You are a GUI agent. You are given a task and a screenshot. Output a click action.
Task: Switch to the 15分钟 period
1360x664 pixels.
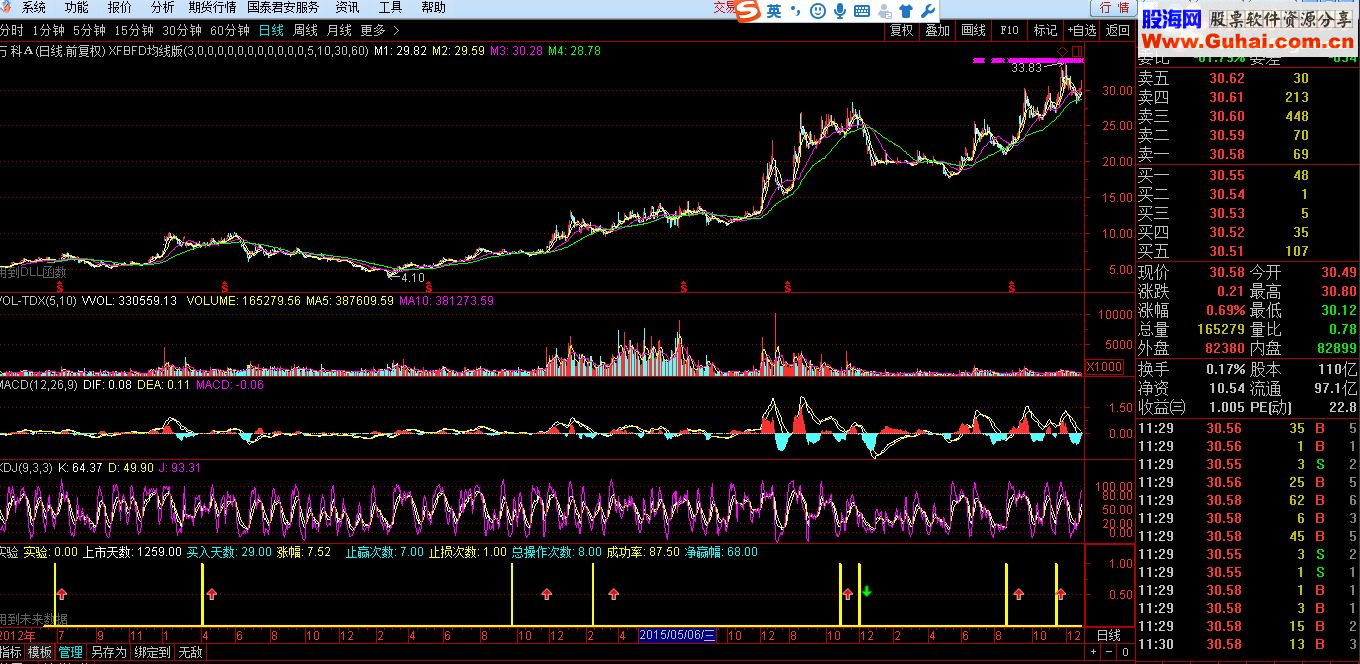(x=134, y=31)
